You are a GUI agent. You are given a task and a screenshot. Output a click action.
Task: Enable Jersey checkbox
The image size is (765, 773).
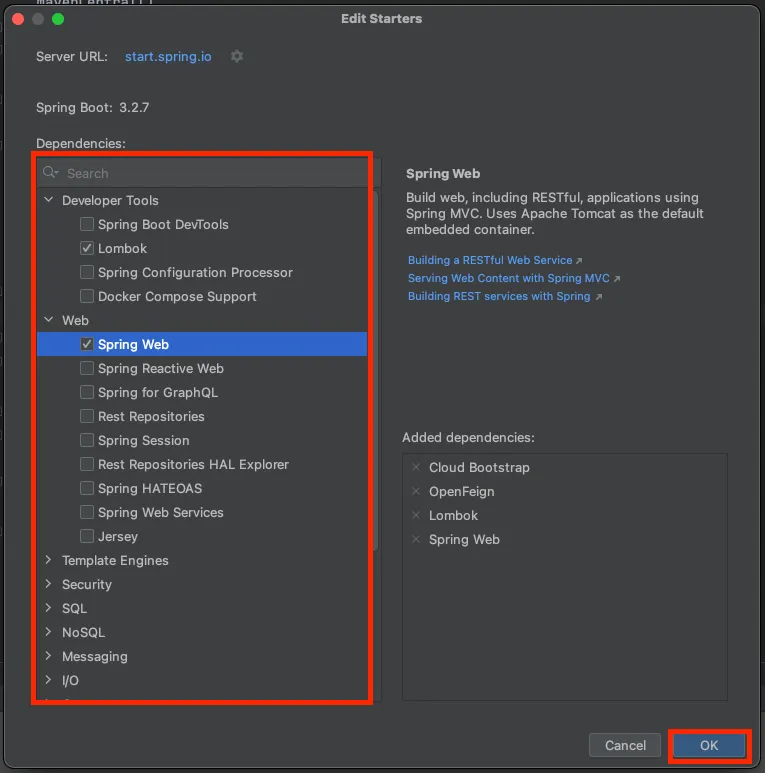87,536
